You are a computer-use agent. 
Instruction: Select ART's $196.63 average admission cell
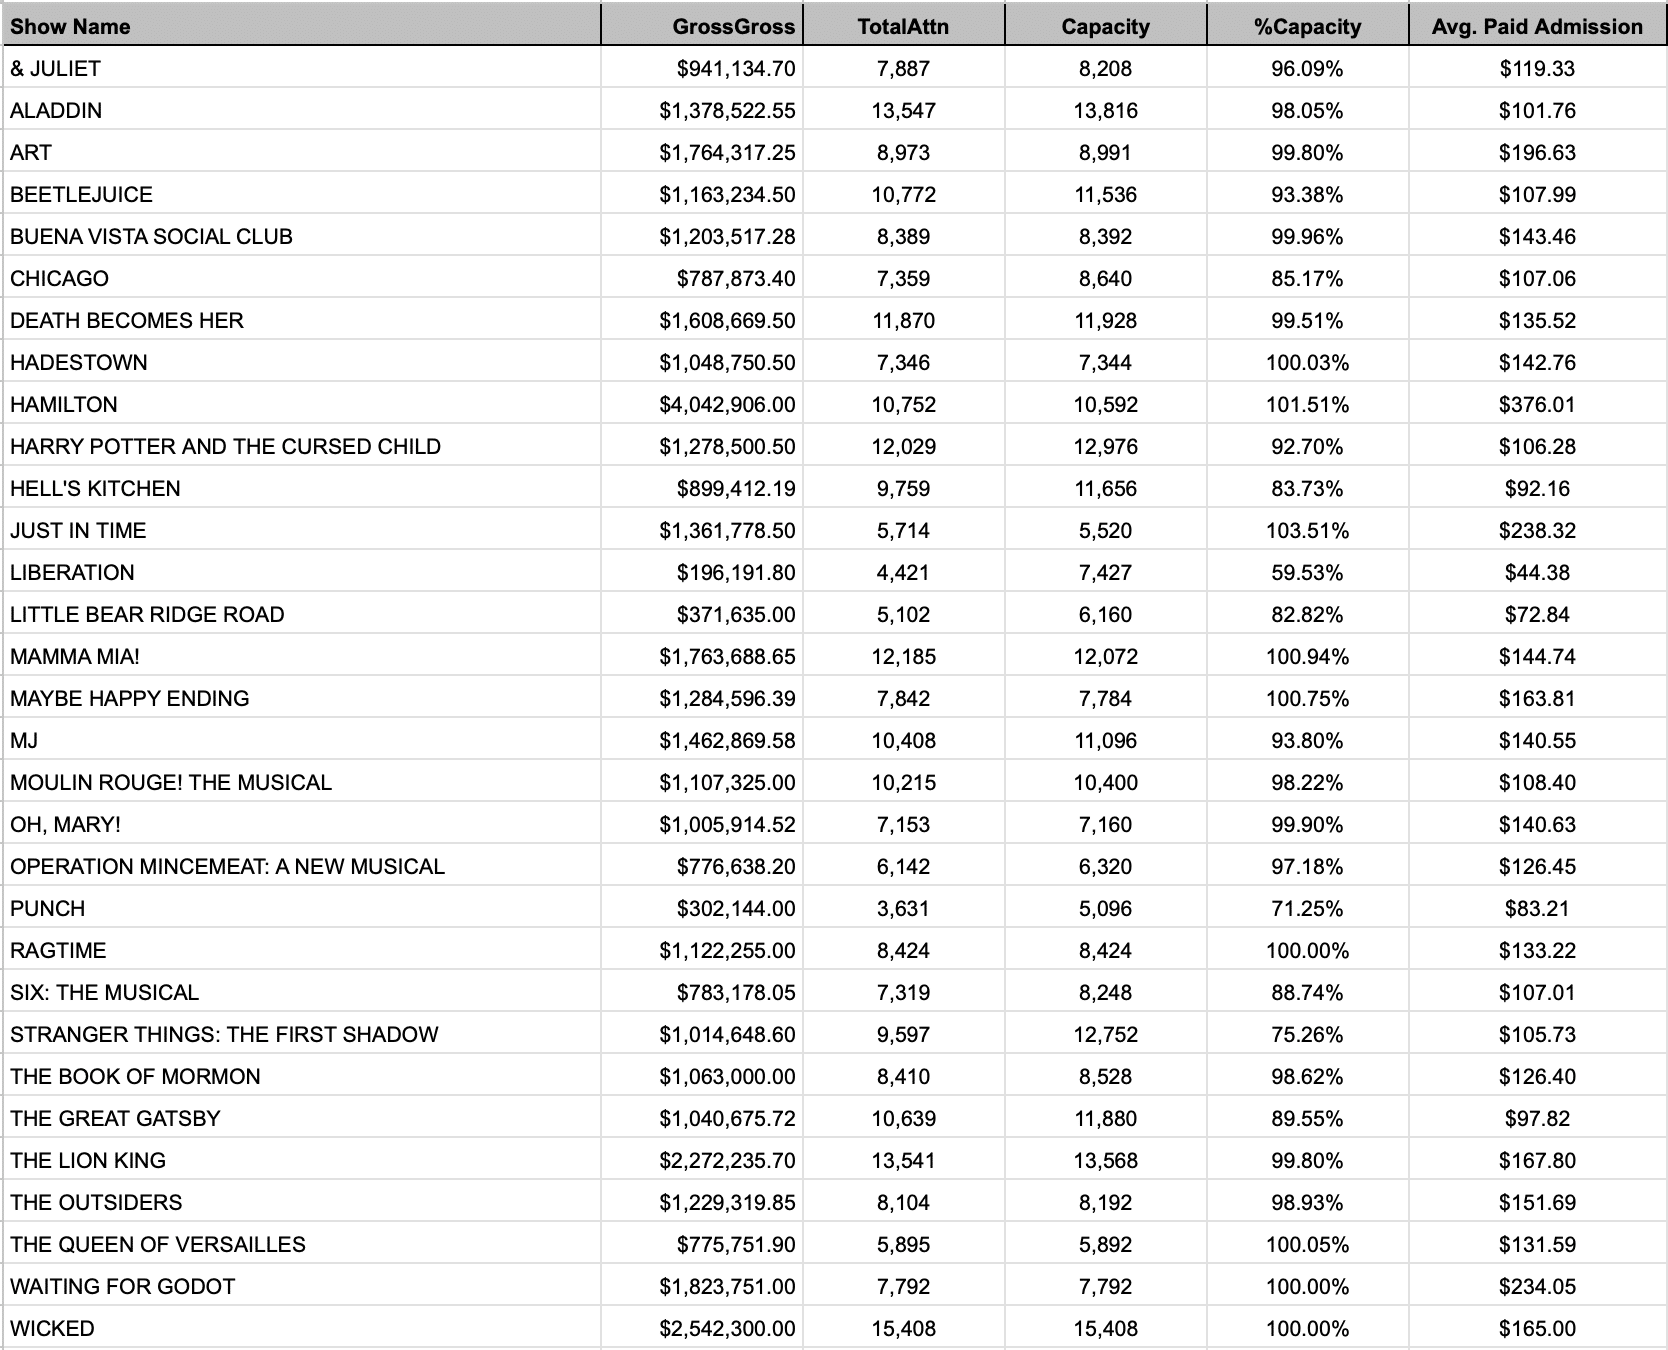[x=1537, y=153]
